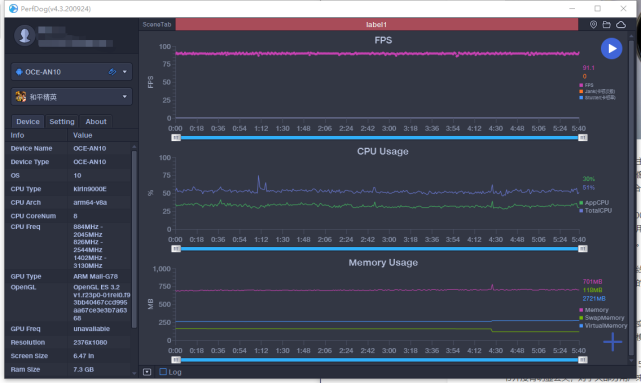Click CPU Usage chart left slider handle
This screenshot has width=641, height=383.
(176, 249)
